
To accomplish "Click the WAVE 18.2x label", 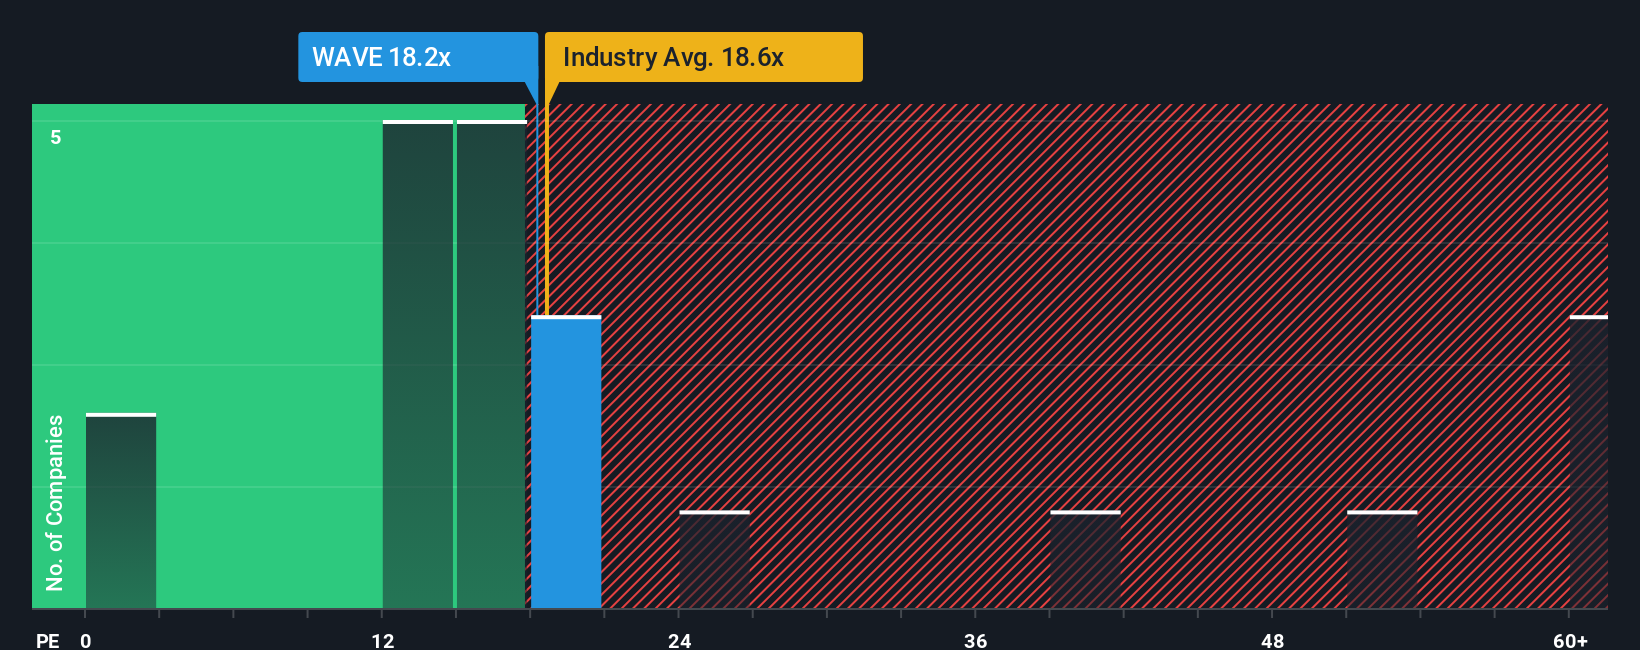I will click(x=417, y=57).
